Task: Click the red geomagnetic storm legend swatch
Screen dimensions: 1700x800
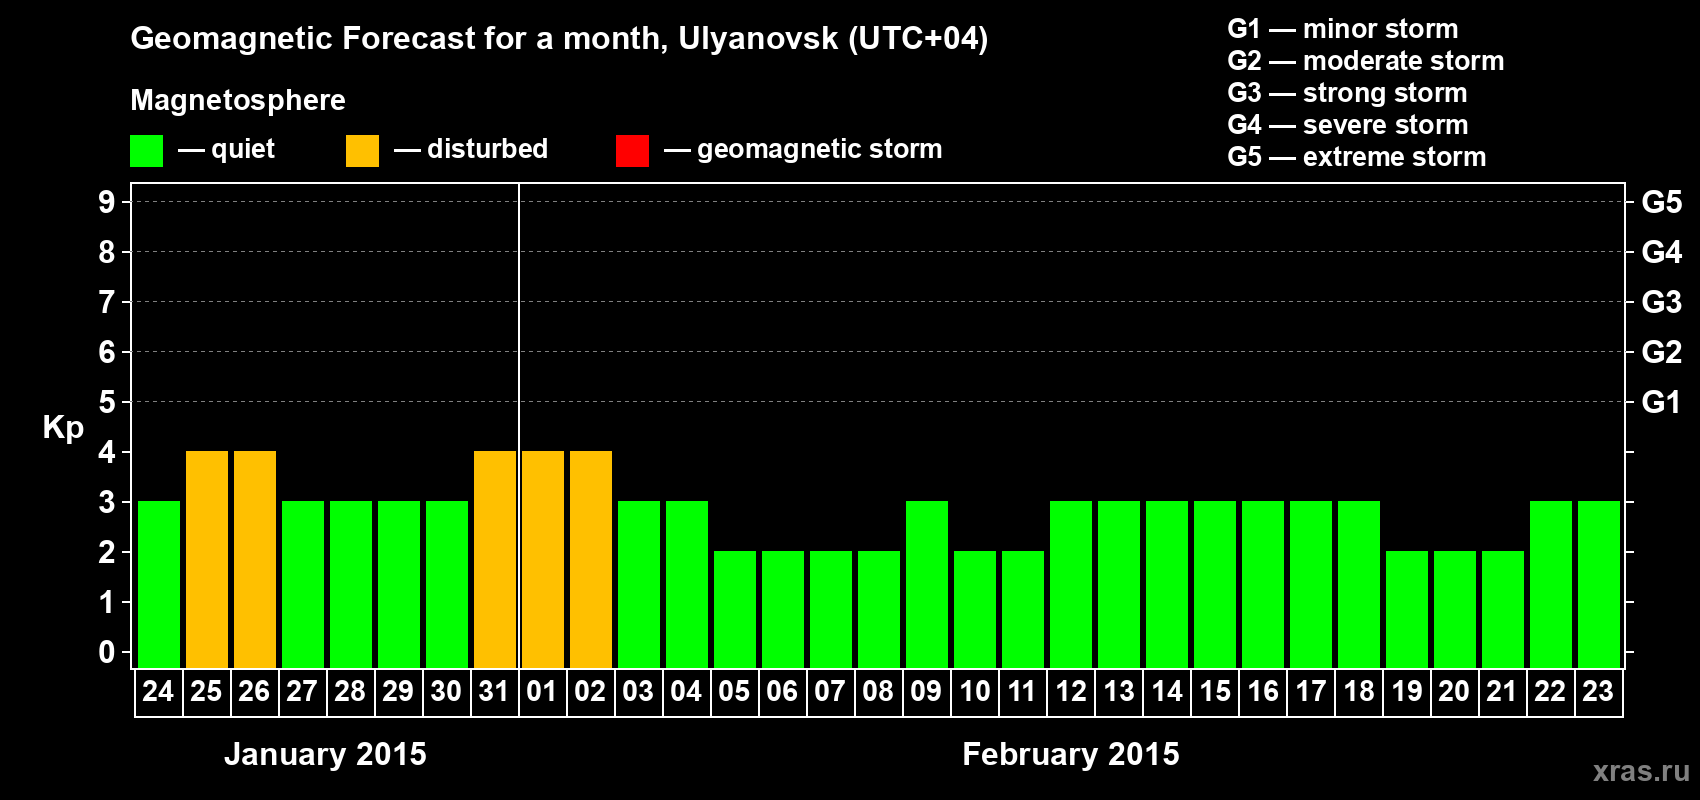Action: [632, 151]
